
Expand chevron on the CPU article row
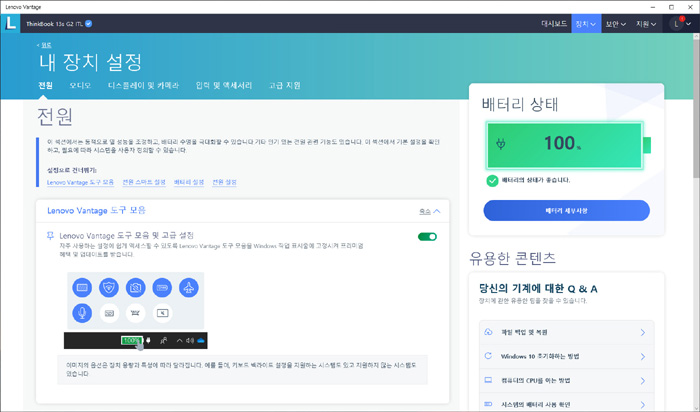[643, 380]
